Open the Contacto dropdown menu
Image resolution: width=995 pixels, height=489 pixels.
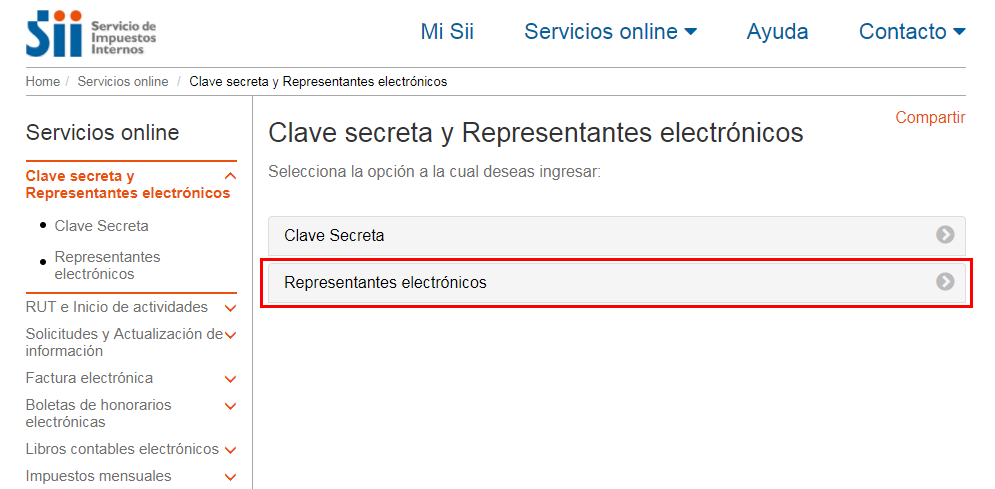click(912, 31)
